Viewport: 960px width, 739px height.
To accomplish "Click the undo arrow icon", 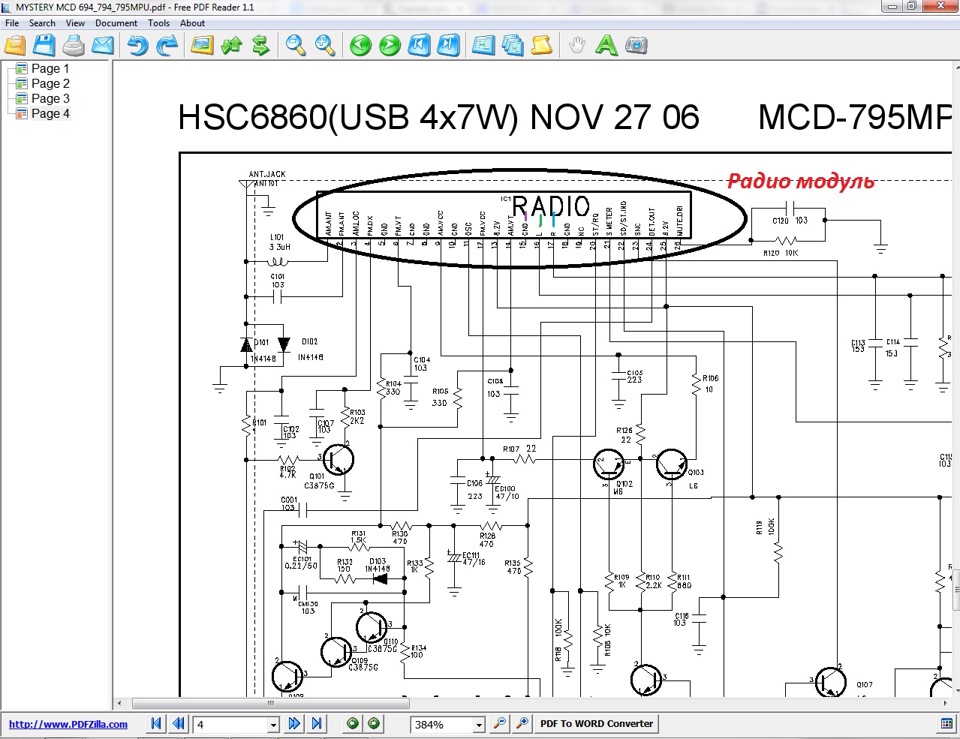I will tap(138, 45).
